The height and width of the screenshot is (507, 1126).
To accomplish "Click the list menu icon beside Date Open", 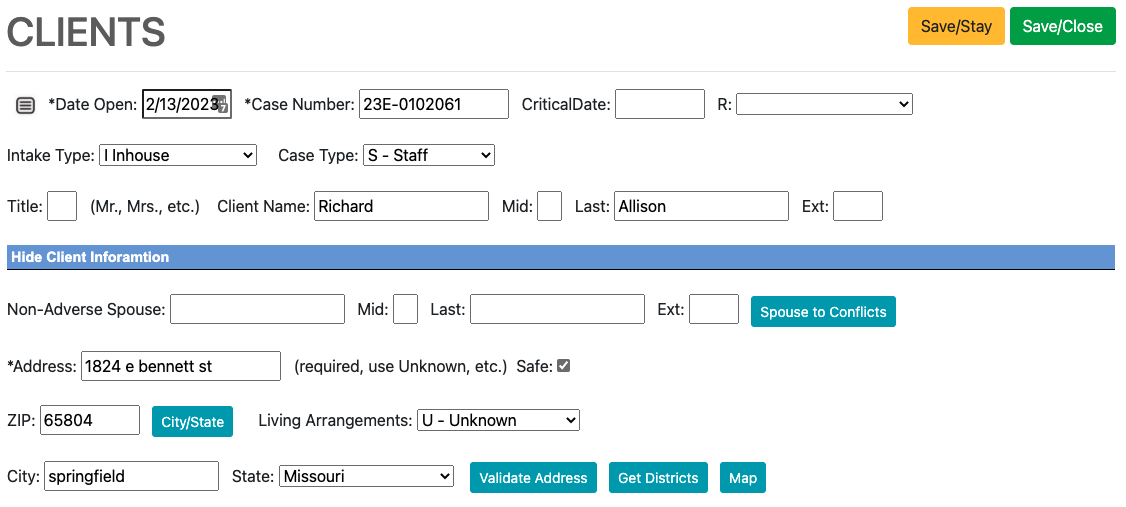I will (x=26, y=105).
